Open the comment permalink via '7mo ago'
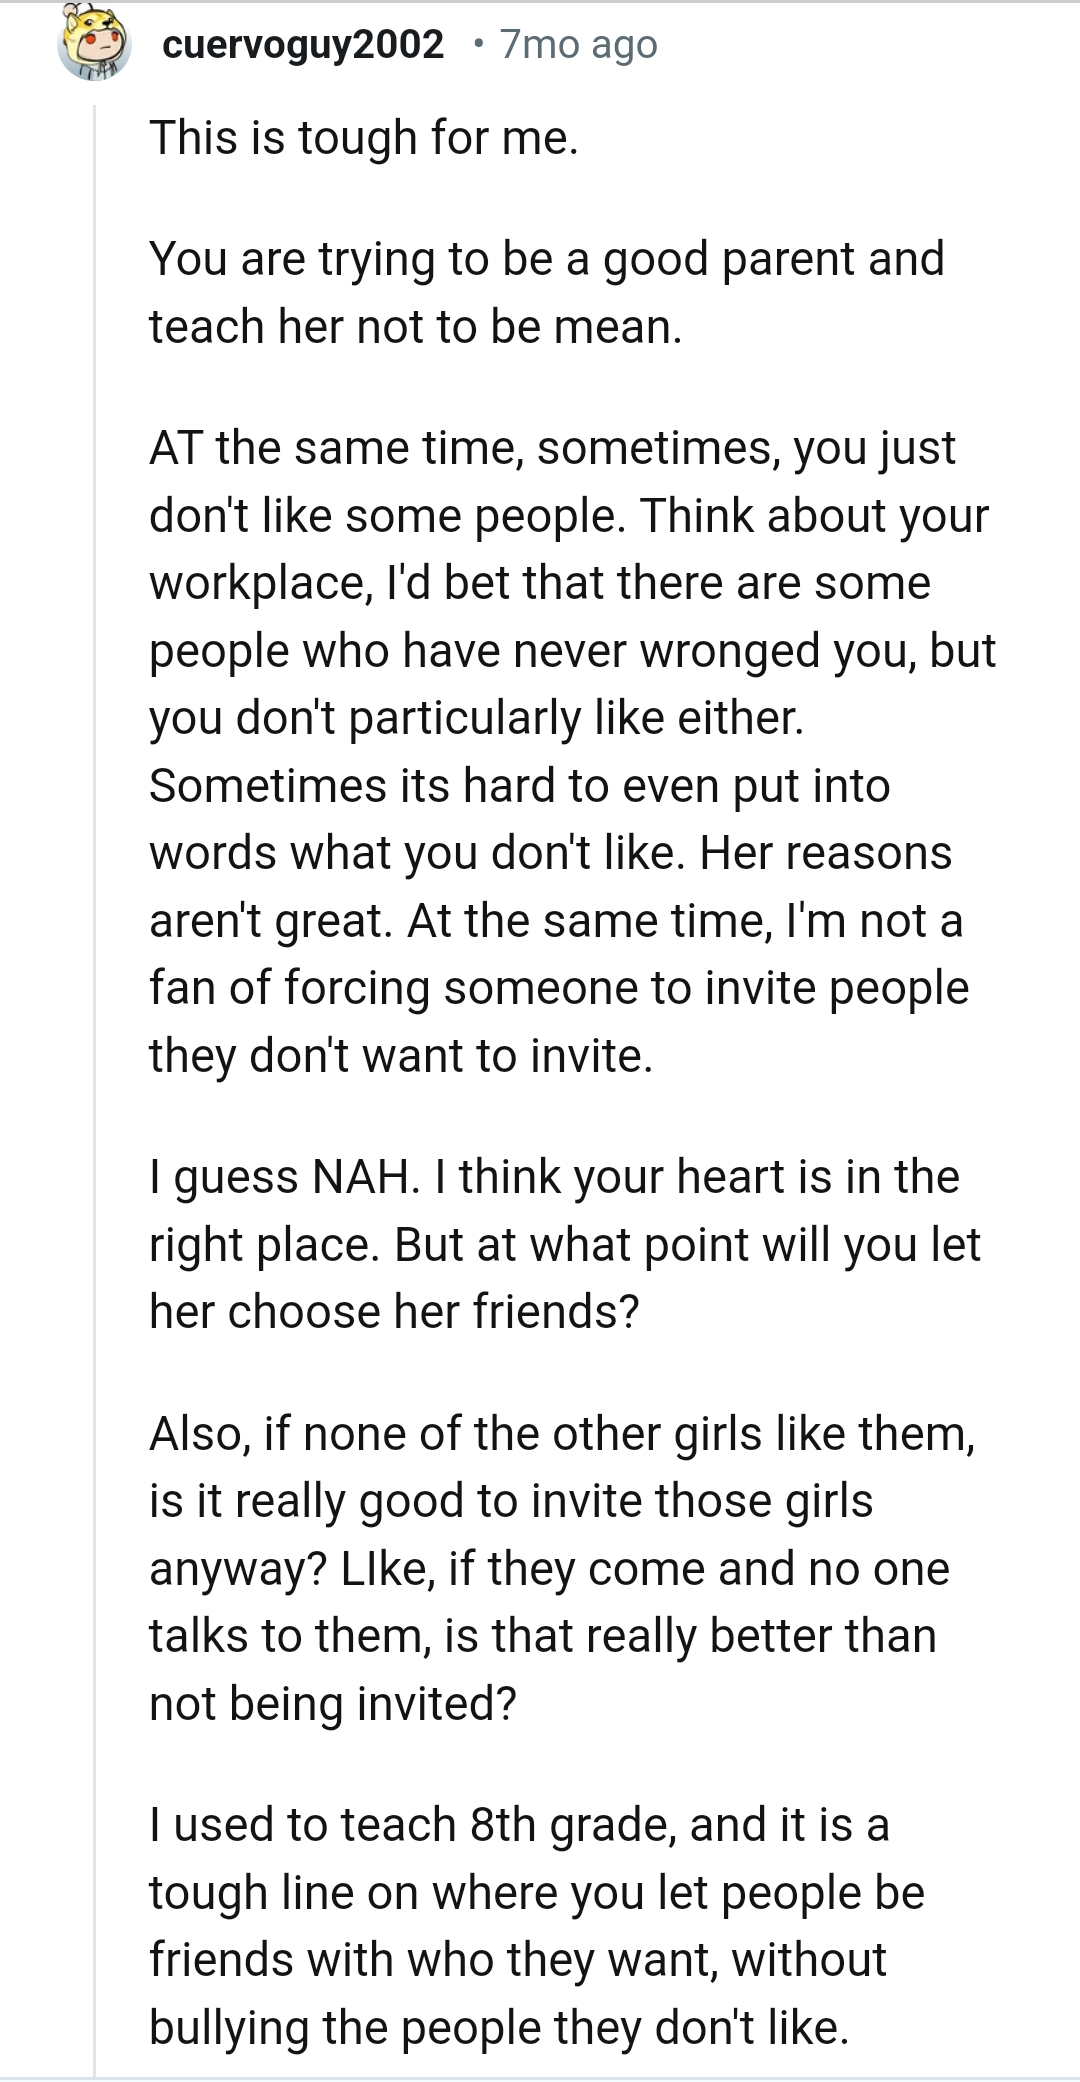Image resolution: width=1080 pixels, height=2082 pixels. tap(576, 44)
